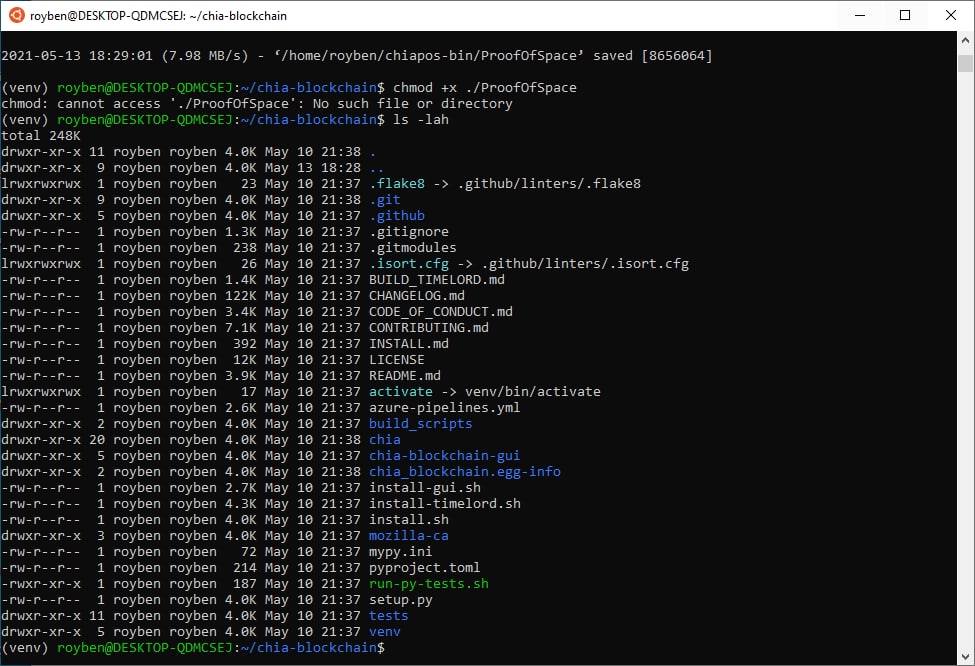Click the '.github' directory name
This screenshot has width=975, height=666.
397,216
